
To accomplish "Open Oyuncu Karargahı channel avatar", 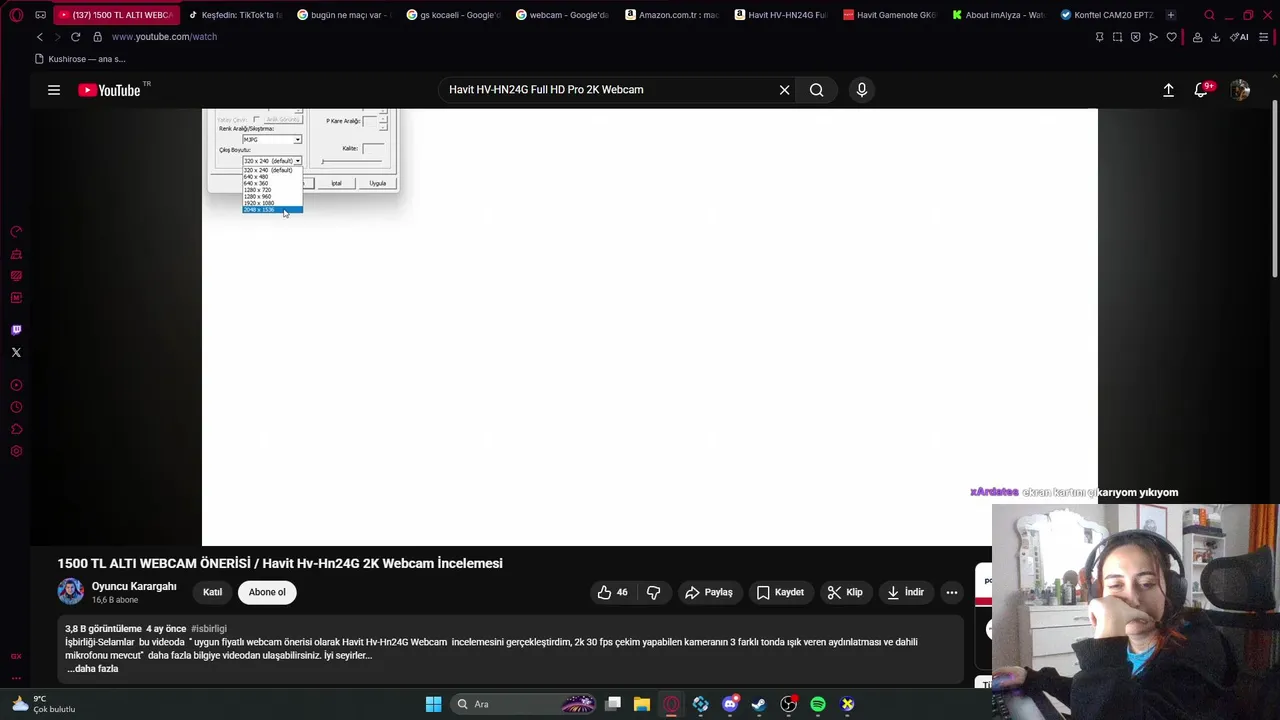I will [x=71, y=591].
